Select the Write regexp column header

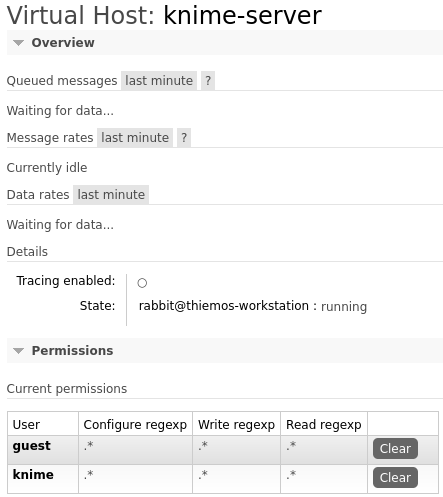point(236,425)
